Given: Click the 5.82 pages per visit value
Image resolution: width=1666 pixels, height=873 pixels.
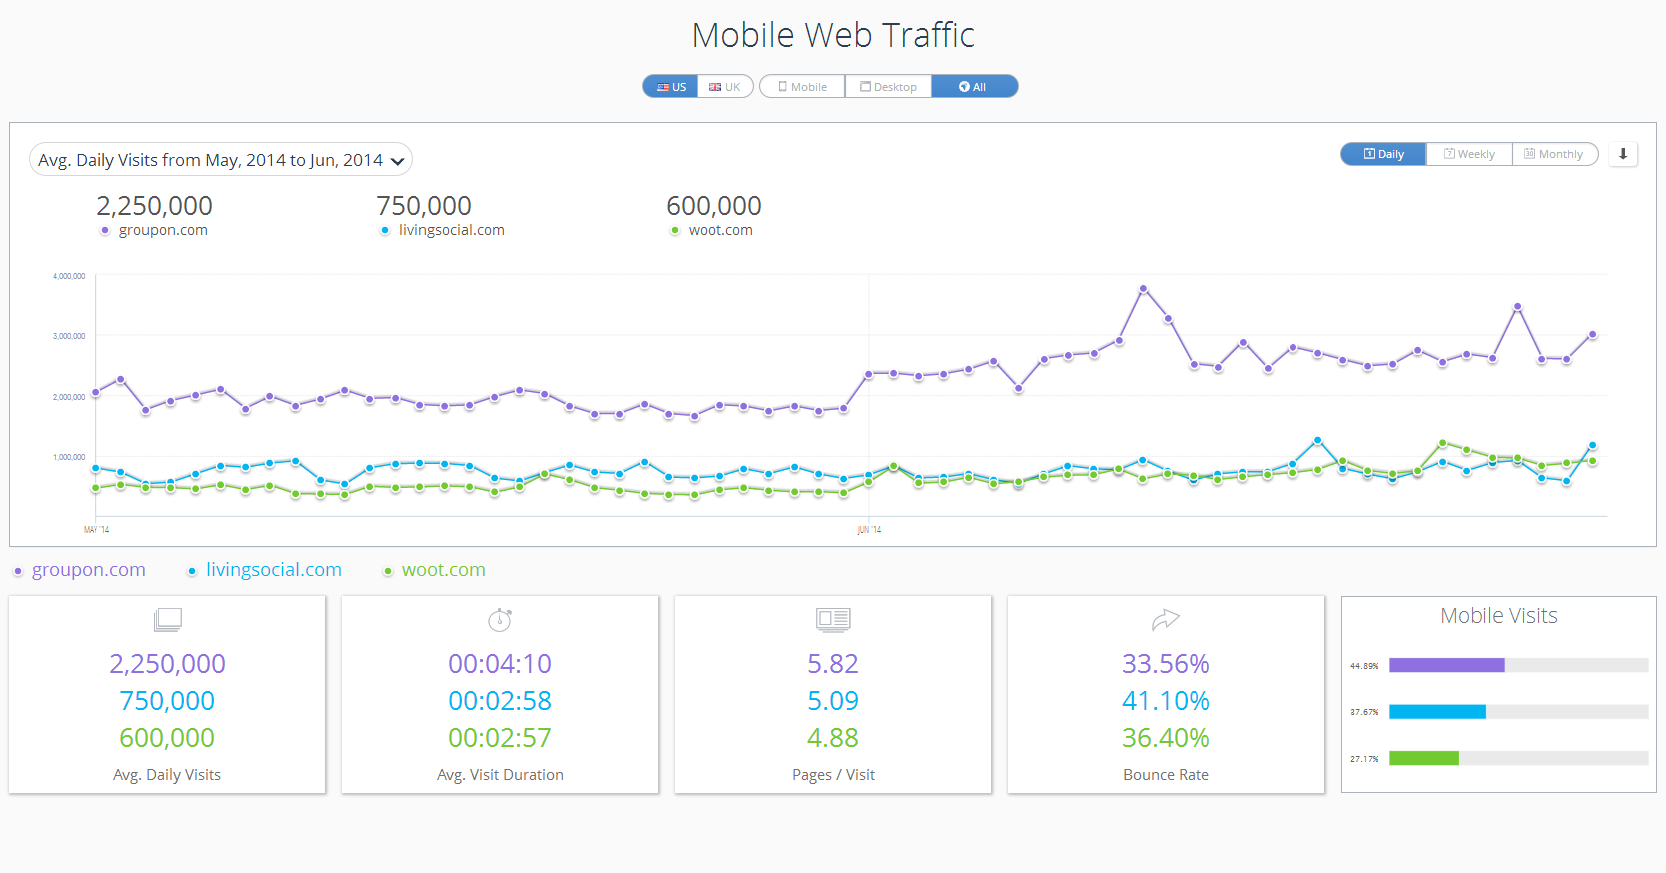Looking at the screenshot, I should click(x=833, y=664).
